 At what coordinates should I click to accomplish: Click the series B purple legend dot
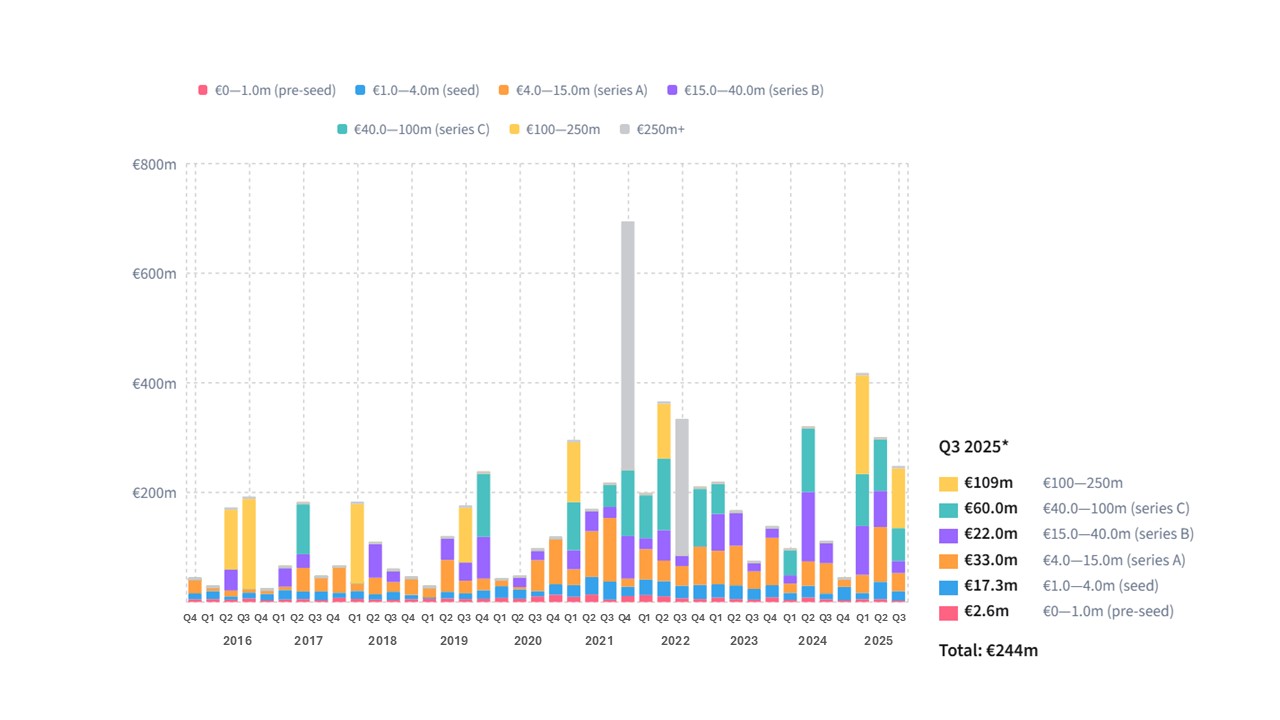673,90
